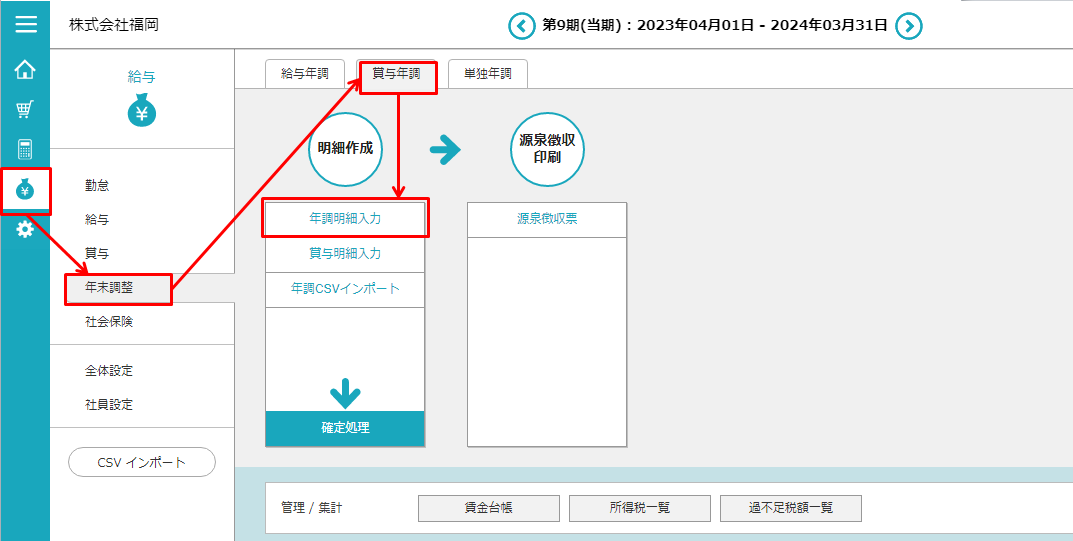The width and height of the screenshot is (1073, 541).
Task: Open 社会保険 menu item
Action: (109, 322)
